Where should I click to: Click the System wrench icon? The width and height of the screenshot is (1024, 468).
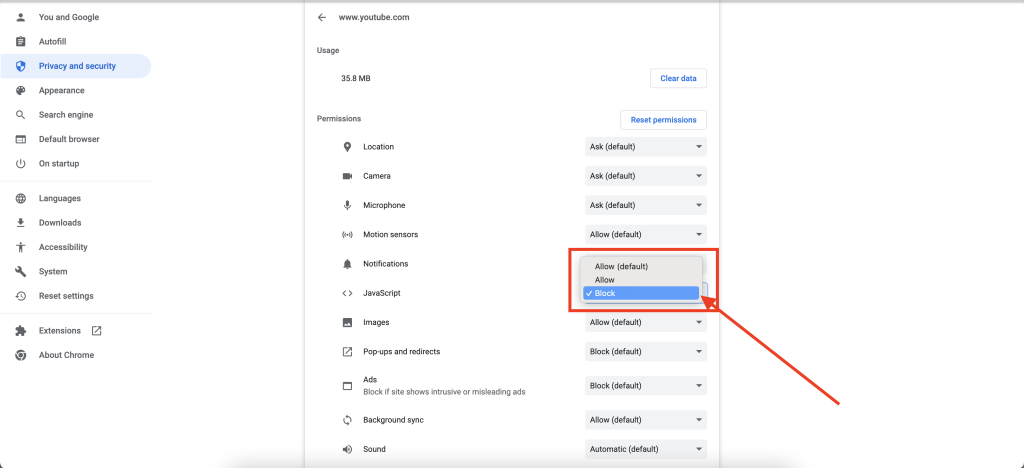(20, 272)
